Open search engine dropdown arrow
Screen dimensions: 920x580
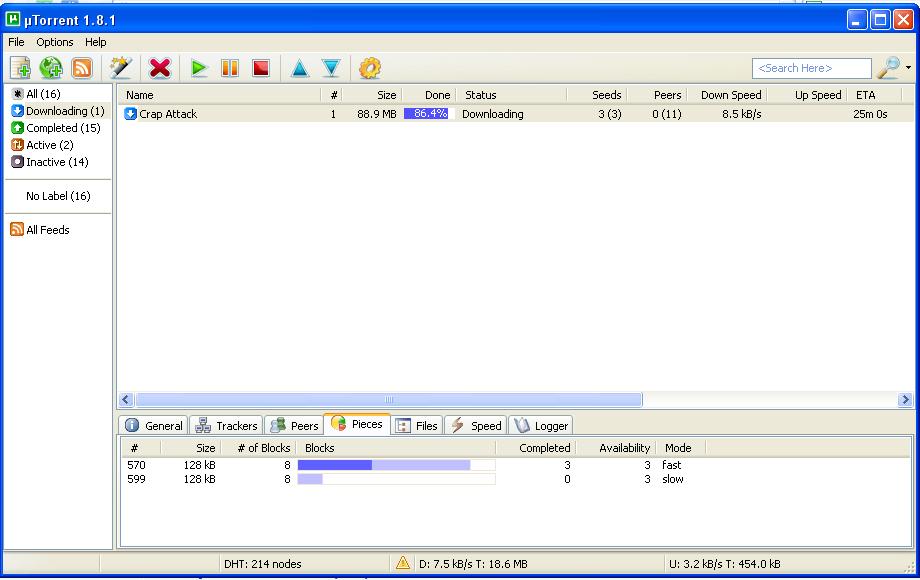[908, 68]
